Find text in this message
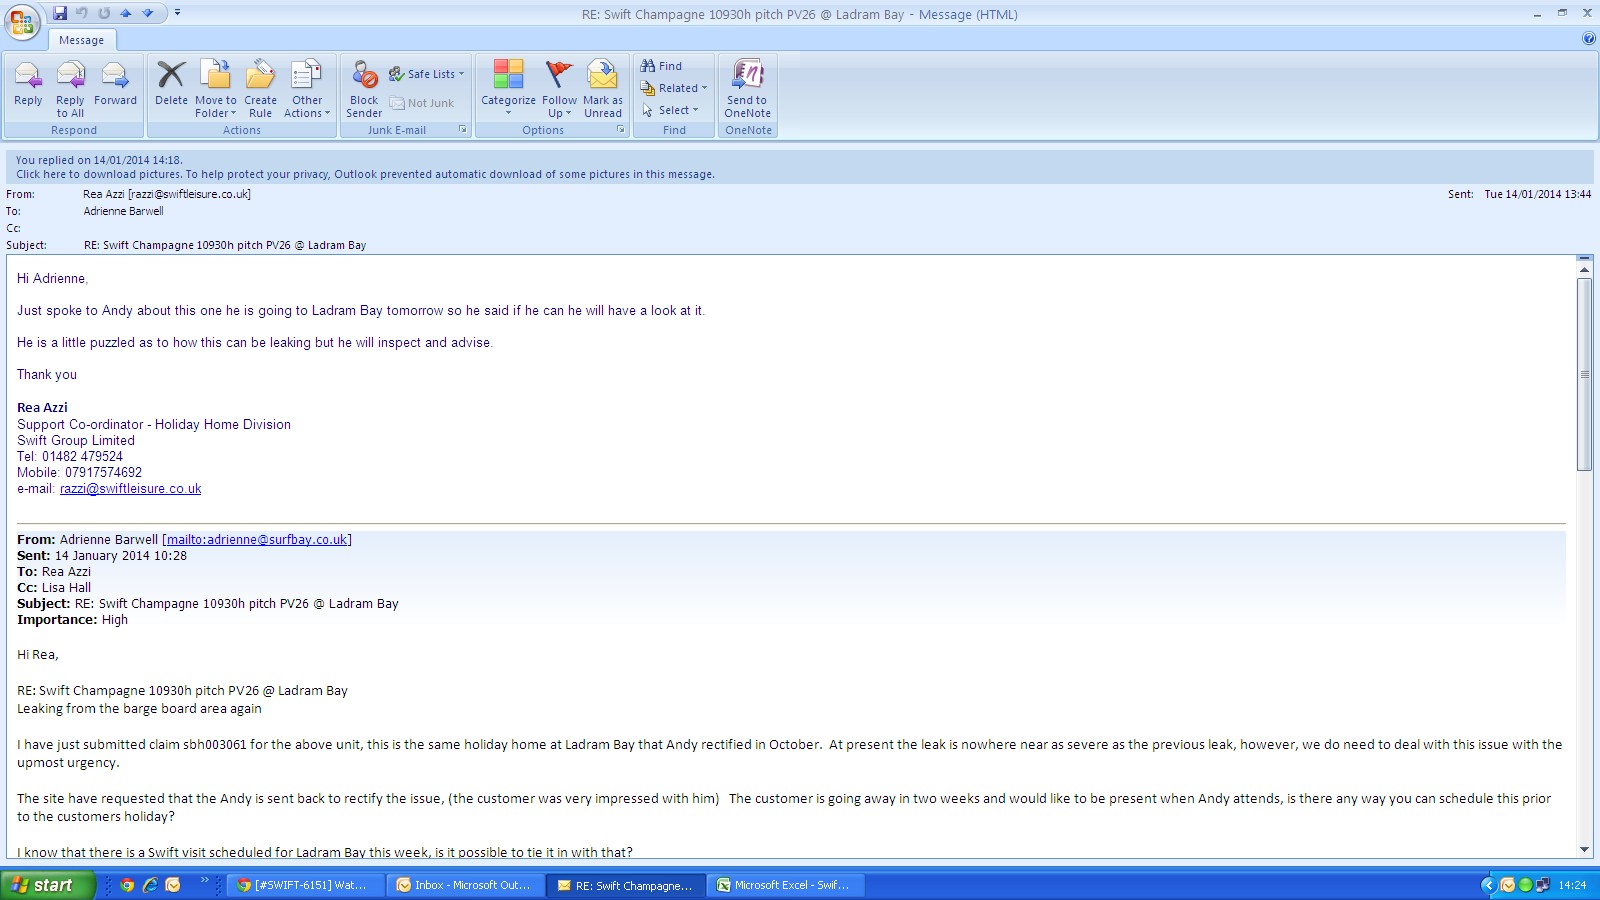The width and height of the screenshot is (1600, 900). tap(662, 66)
